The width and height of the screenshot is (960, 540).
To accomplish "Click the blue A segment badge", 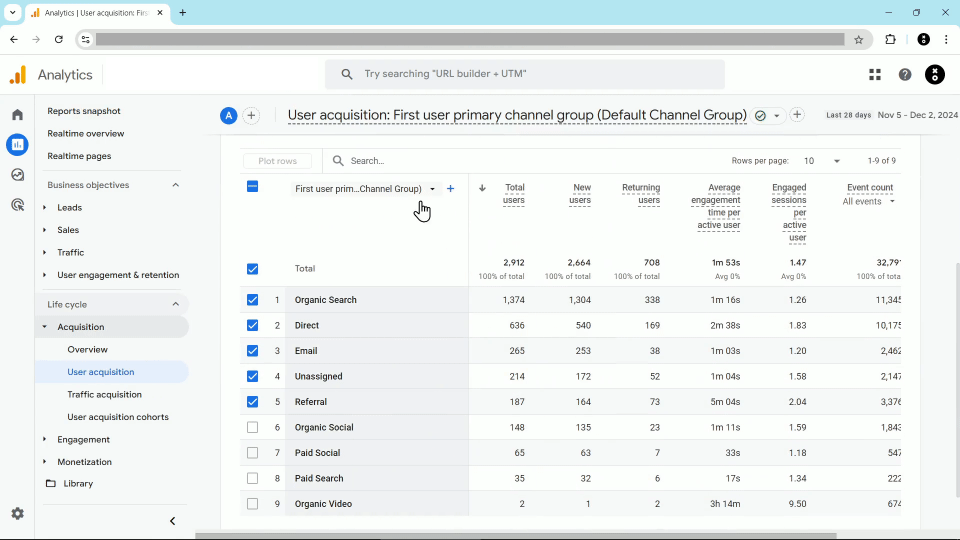I will [228, 115].
